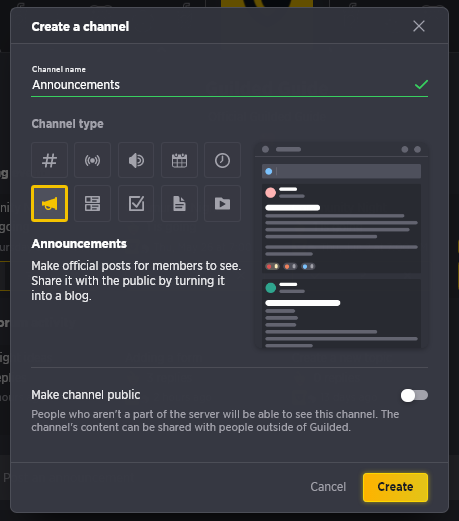Select the Docs document channel type
Image resolution: width=459 pixels, height=521 pixels.
[179, 204]
